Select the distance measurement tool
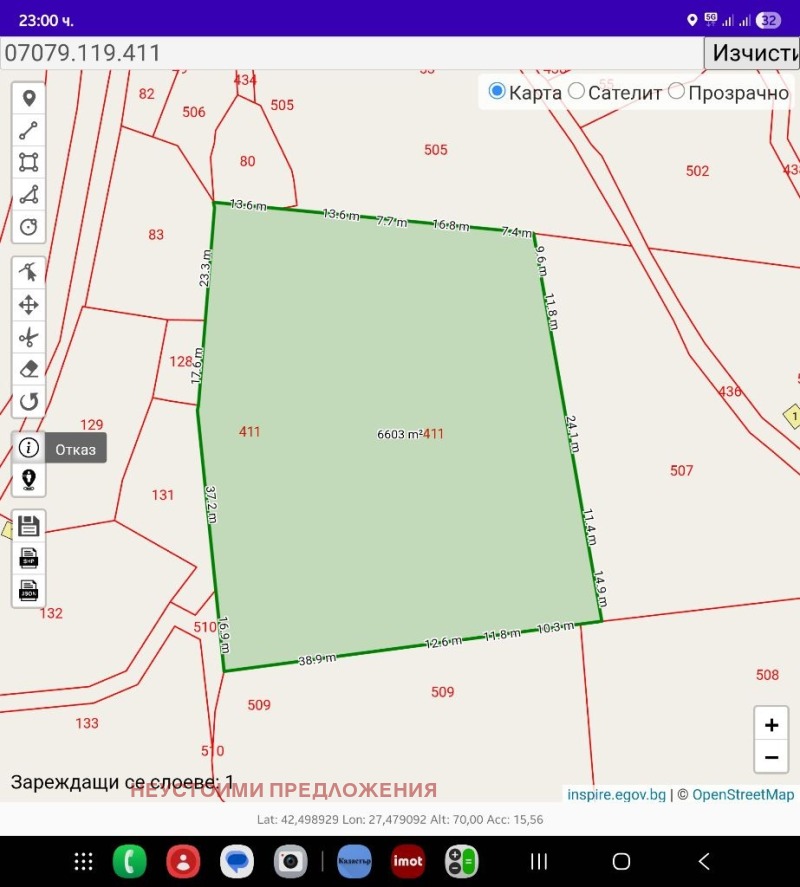 tap(28, 130)
